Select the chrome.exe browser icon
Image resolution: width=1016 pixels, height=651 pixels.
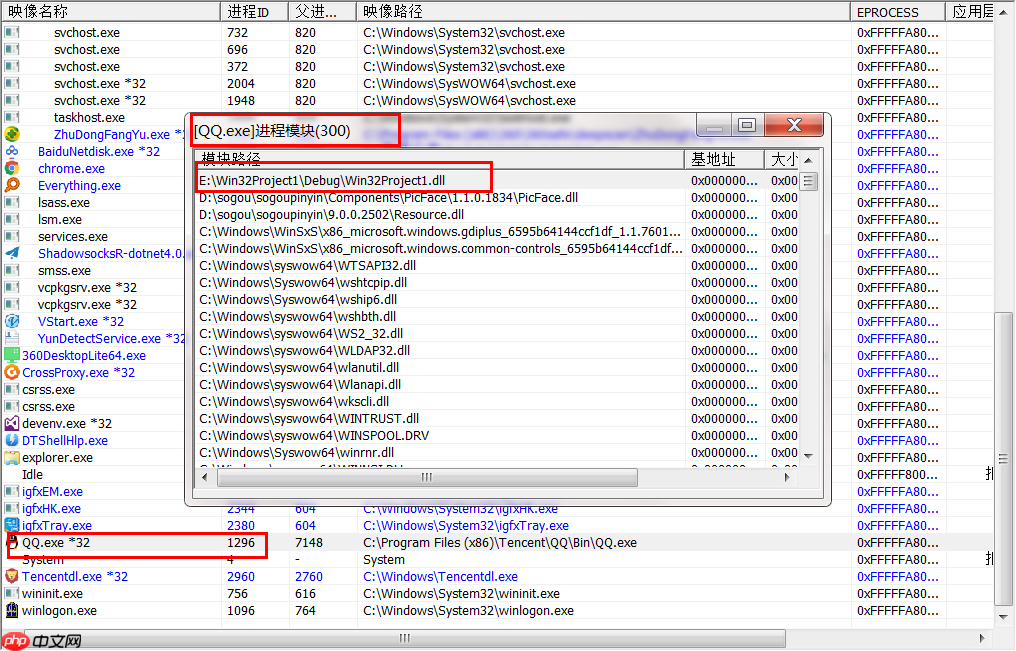coord(10,168)
